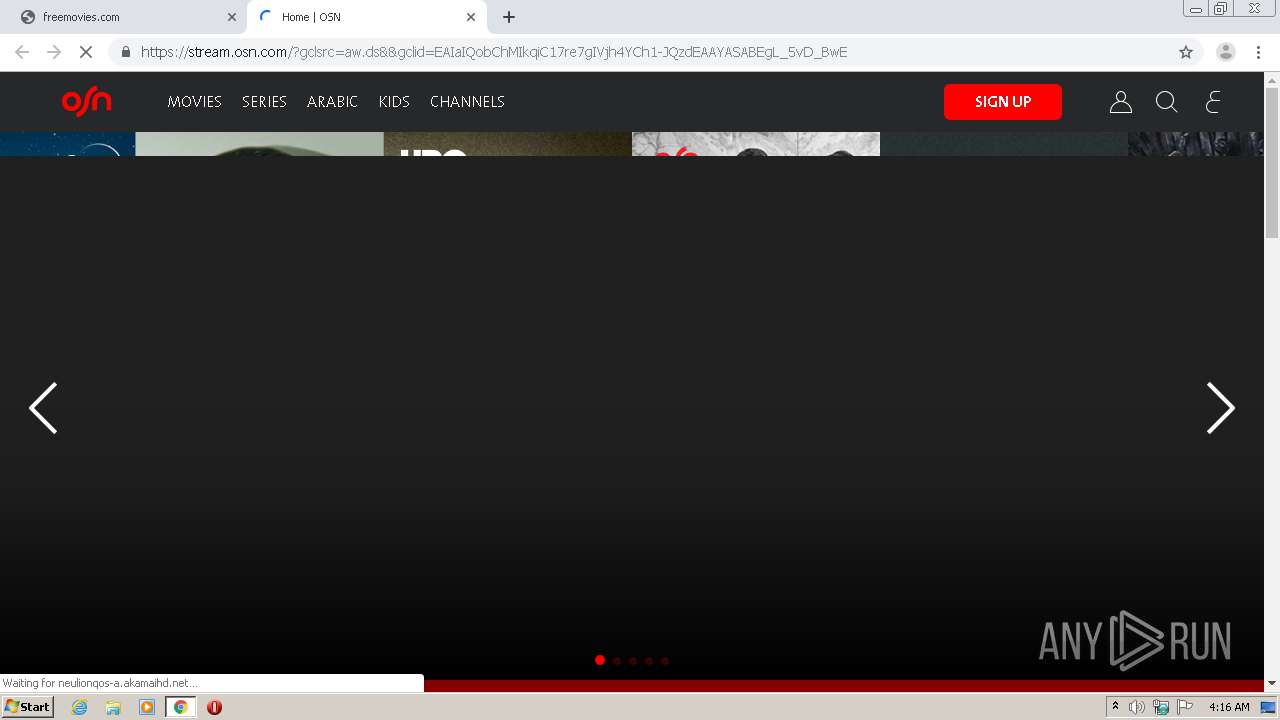The image size is (1280, 720).
Task: Open Windows Media Player from the taskbar
Action: click(x=147, y=707)
